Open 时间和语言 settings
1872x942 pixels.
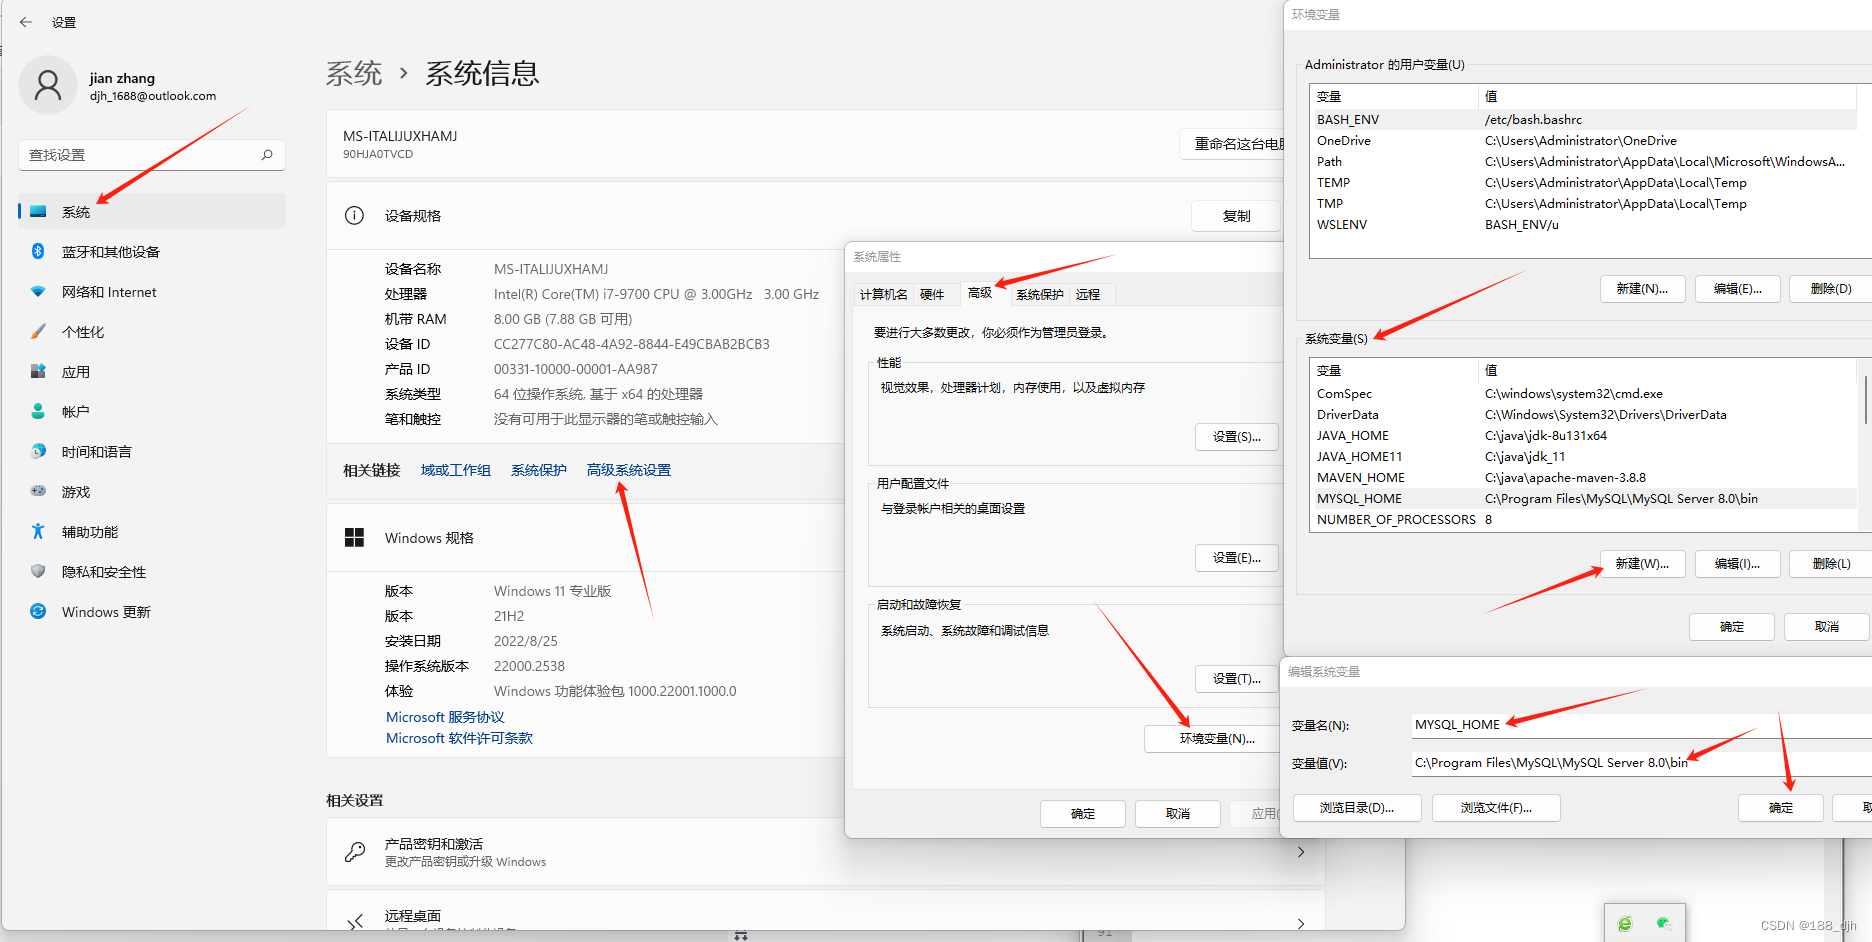(152, 451)
